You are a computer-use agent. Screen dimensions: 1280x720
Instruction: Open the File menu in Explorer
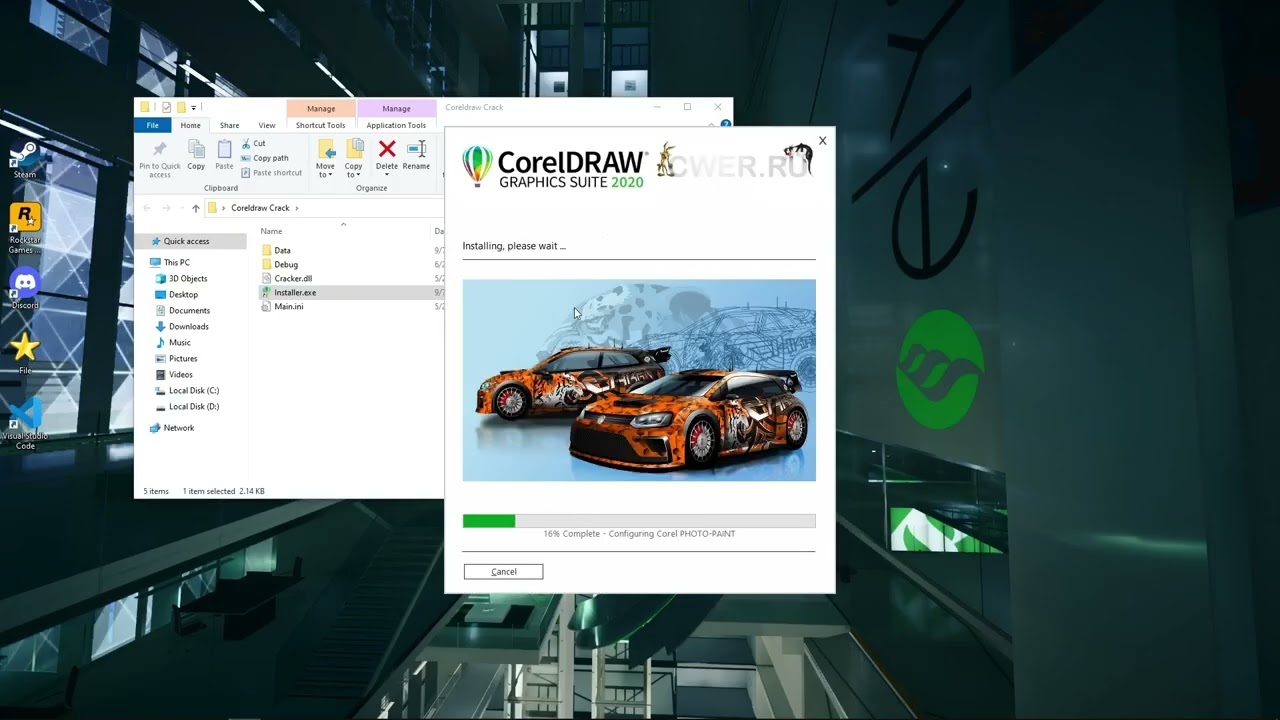(x=152, y=125)
